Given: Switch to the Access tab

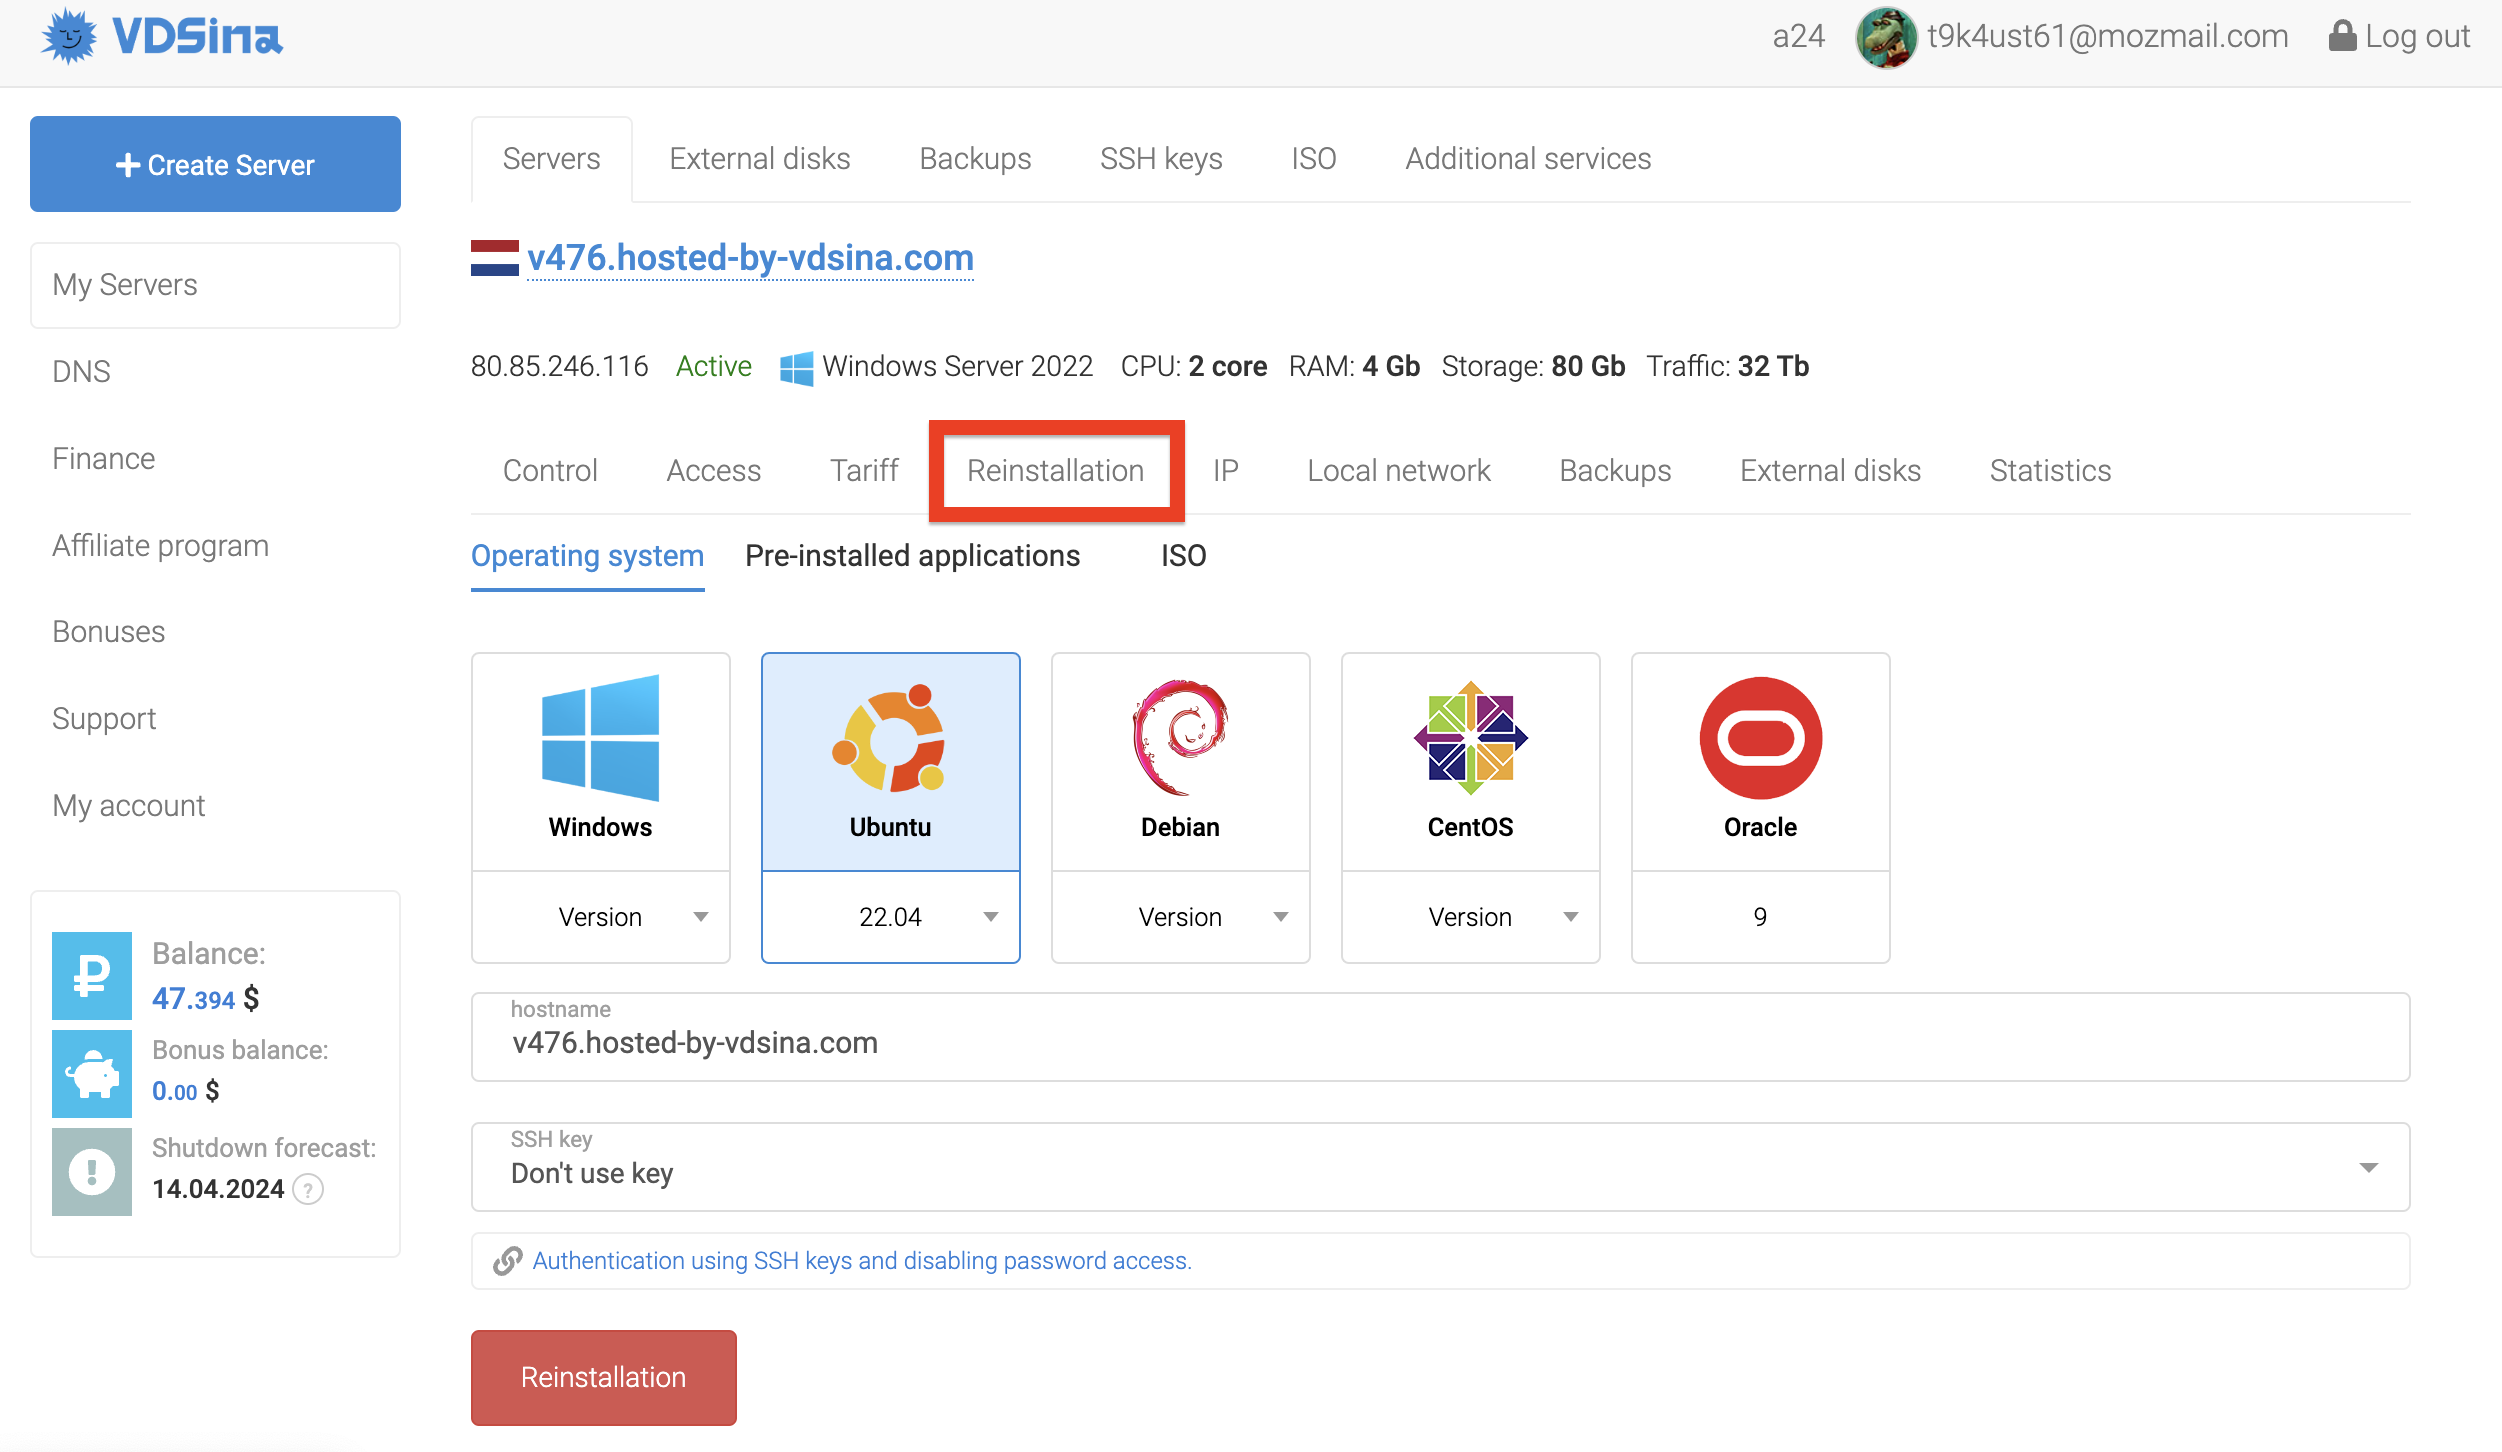Looking at the screenshot, I should (x=714, y=471).
